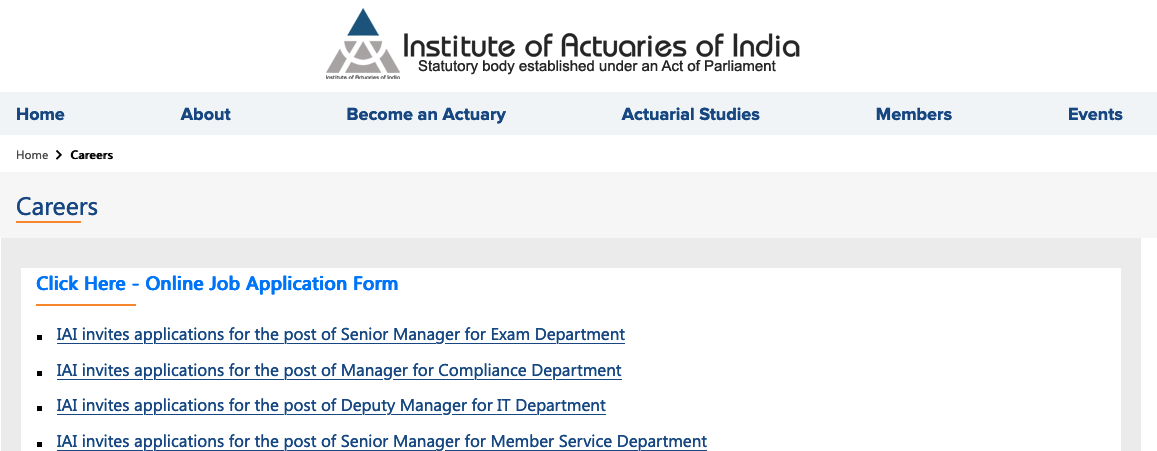This screenshot has height=451, width=1157.
Task: Click the Statutory body tagline under the title
Action: tap(596, 67)
